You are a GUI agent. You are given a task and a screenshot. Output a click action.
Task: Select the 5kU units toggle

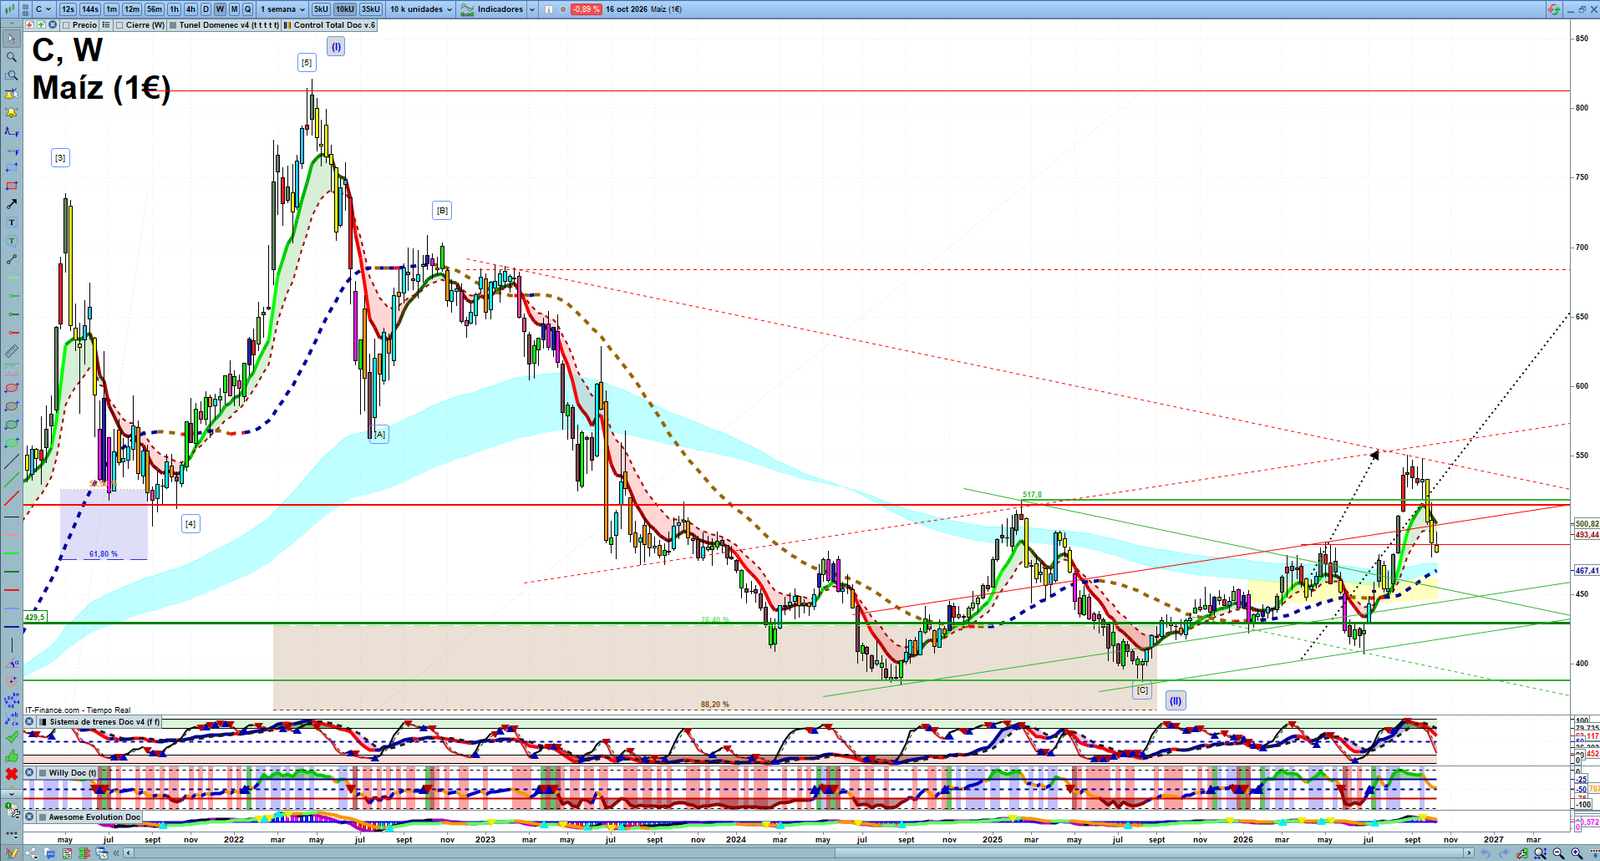coord(321,9)
